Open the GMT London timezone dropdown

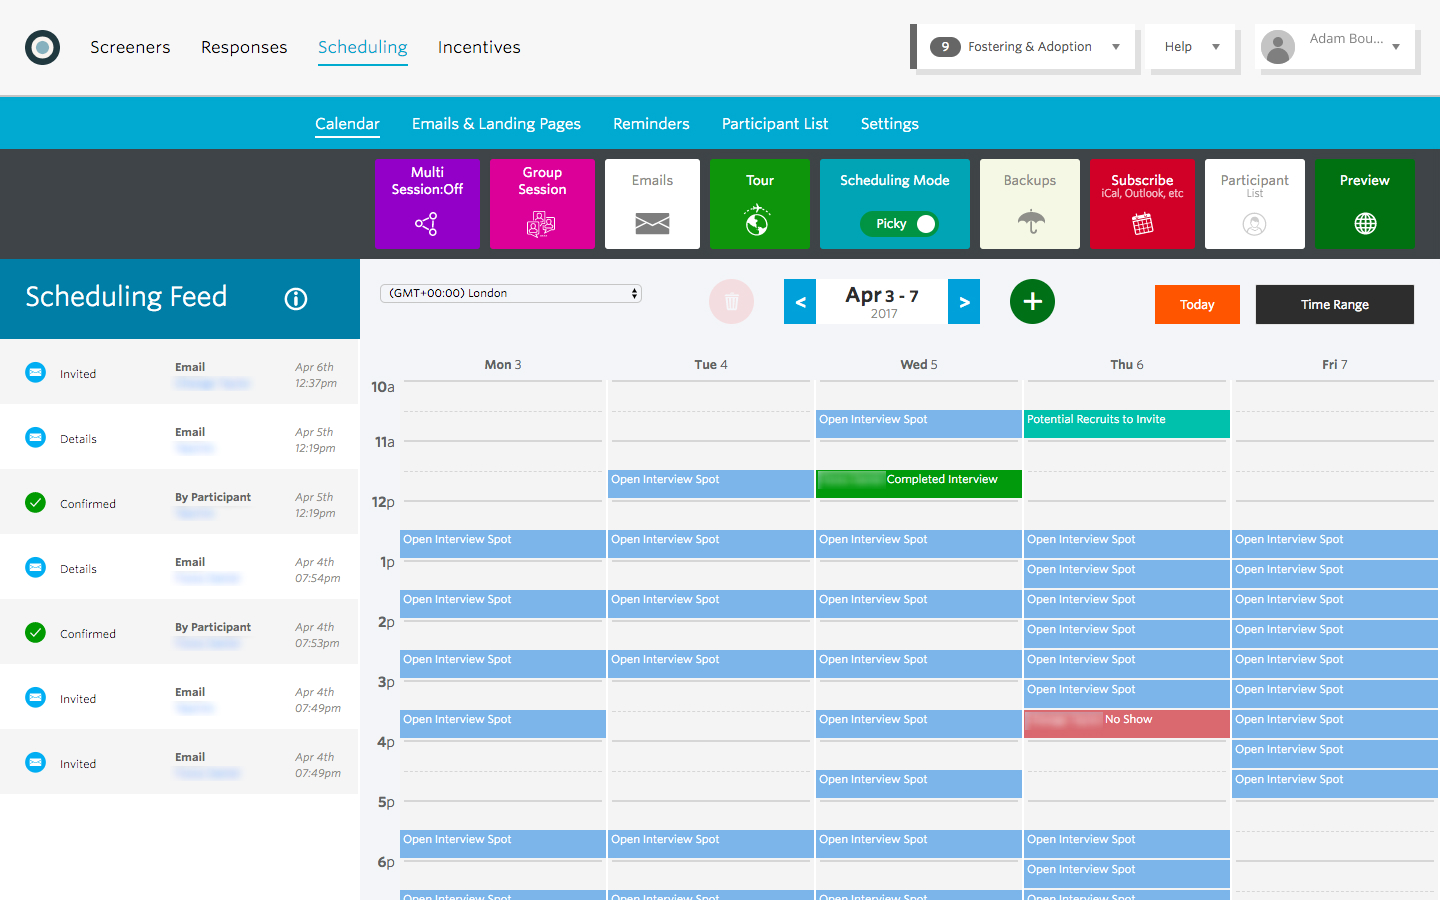510,293
